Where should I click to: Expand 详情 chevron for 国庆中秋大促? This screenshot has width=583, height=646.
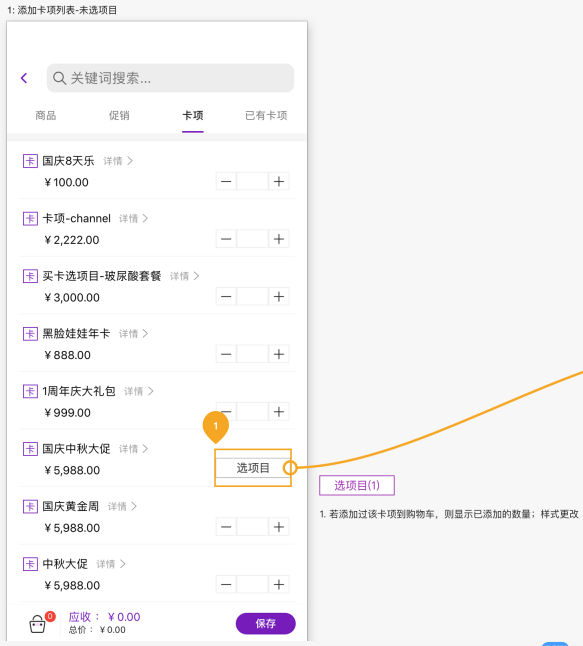tap(145, 449)
